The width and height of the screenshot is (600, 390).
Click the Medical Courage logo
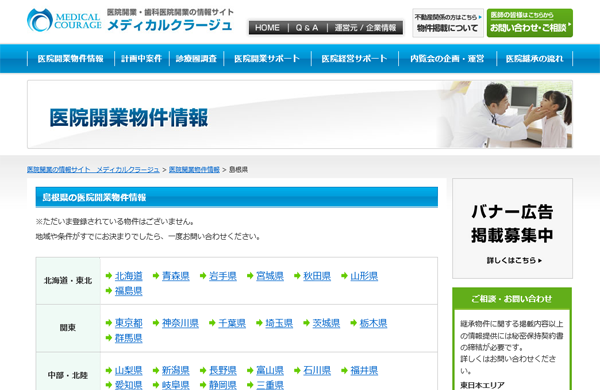coord(64,20)
